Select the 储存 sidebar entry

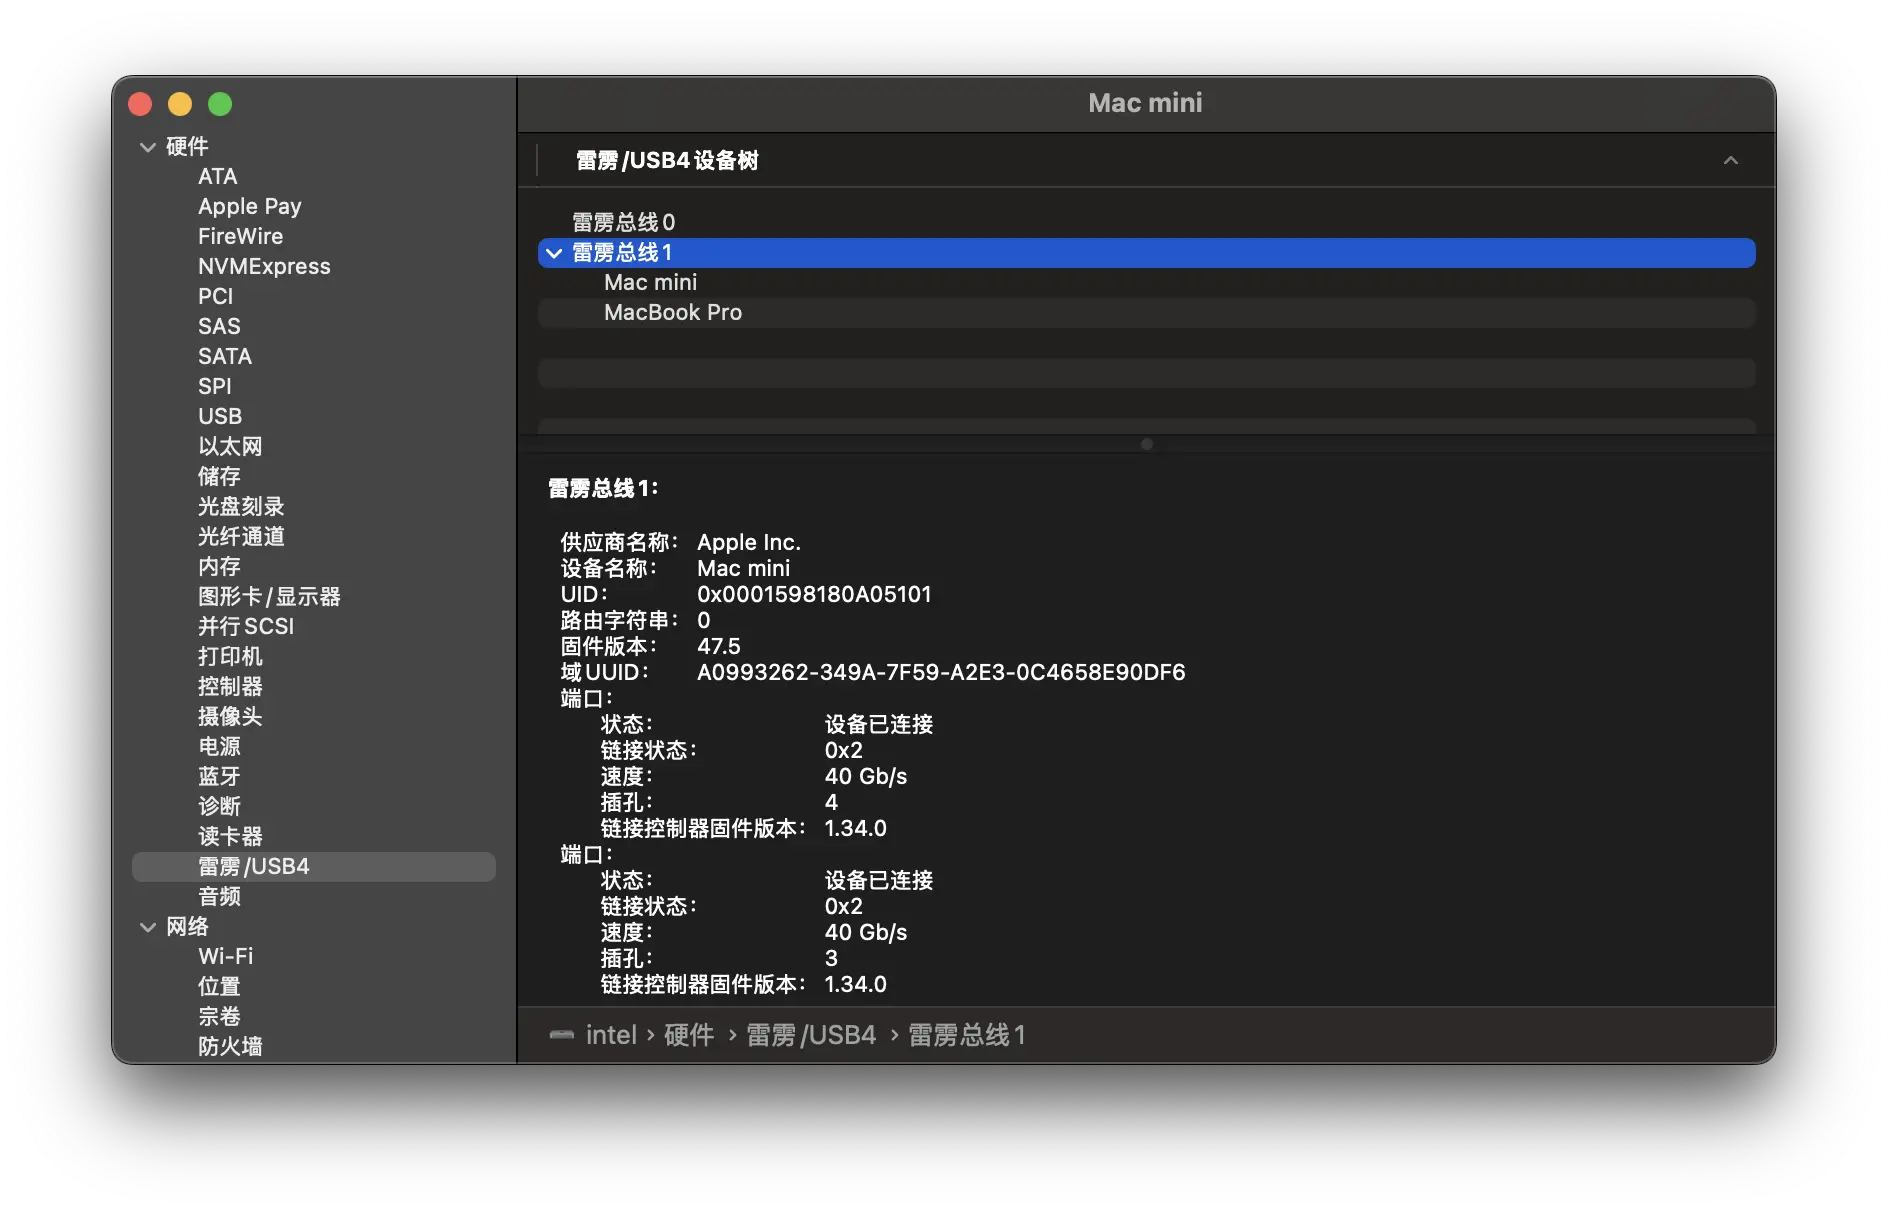[x=220, y=476]
